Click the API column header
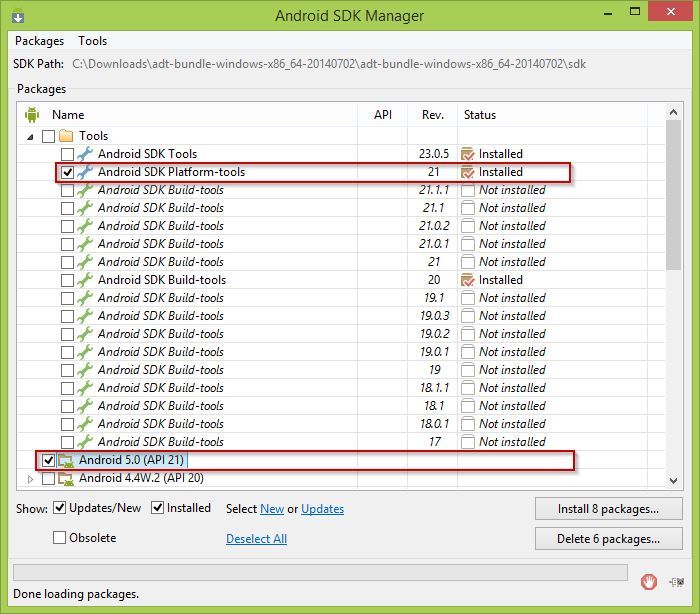The image size is (700, 614). [383, 115]
